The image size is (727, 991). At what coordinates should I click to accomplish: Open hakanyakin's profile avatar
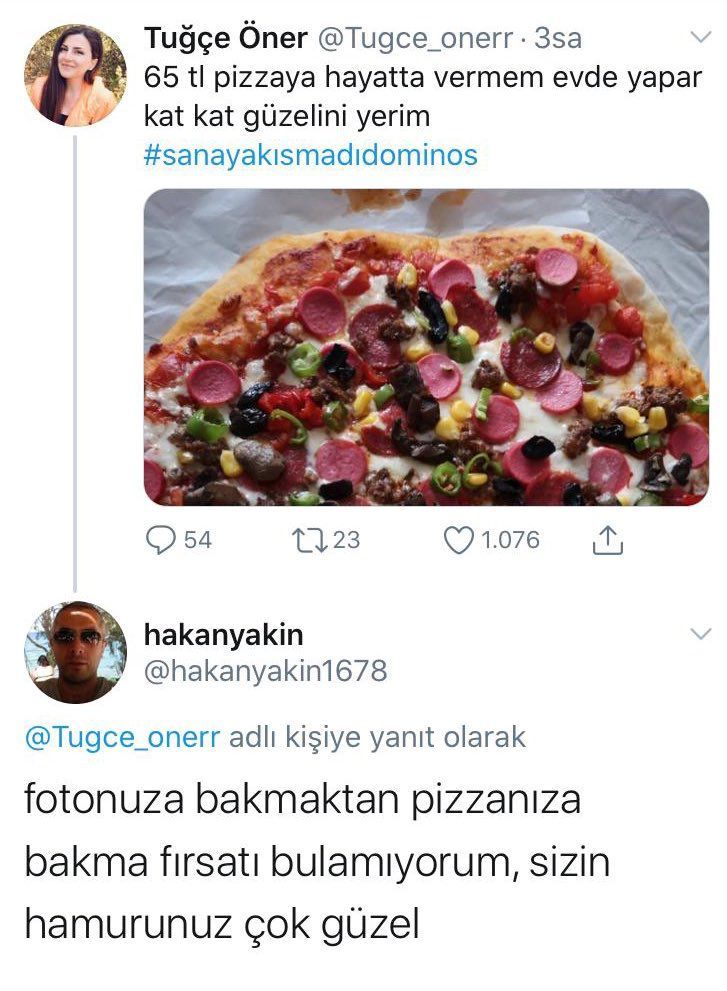[x=75, y=652]
